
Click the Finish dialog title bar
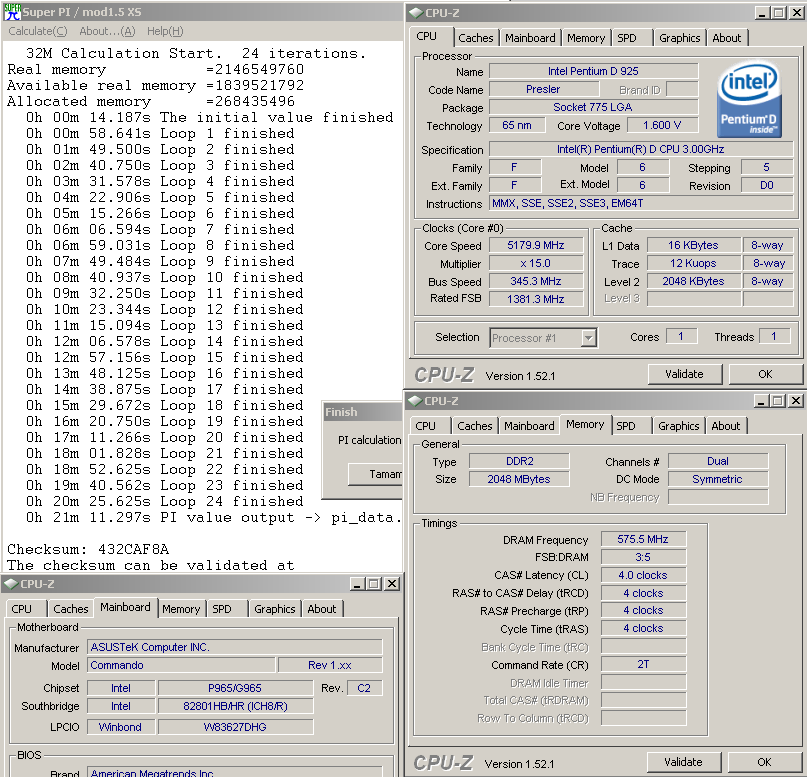[x=362, y=412]
